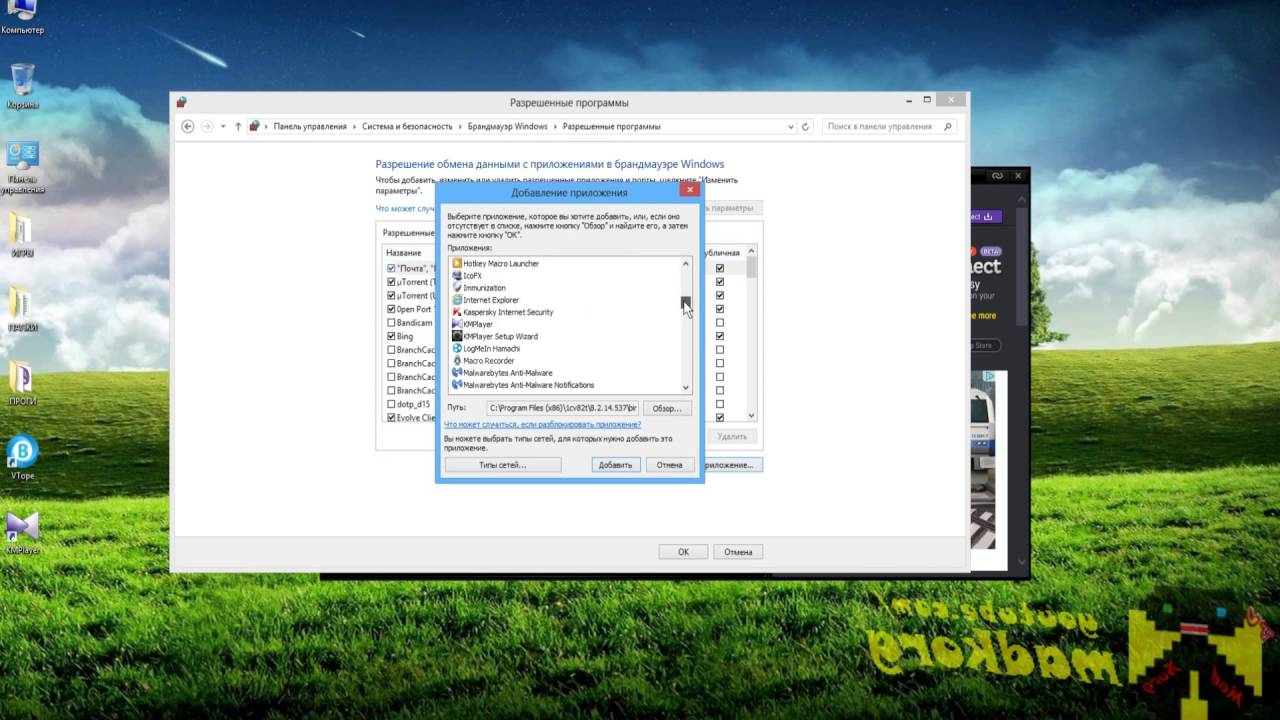Image resolution: width=1280 pixels, height=720 pixels.
Task: Toggle public network checkbox in dotp_d15 row
Action: (720, 404)
